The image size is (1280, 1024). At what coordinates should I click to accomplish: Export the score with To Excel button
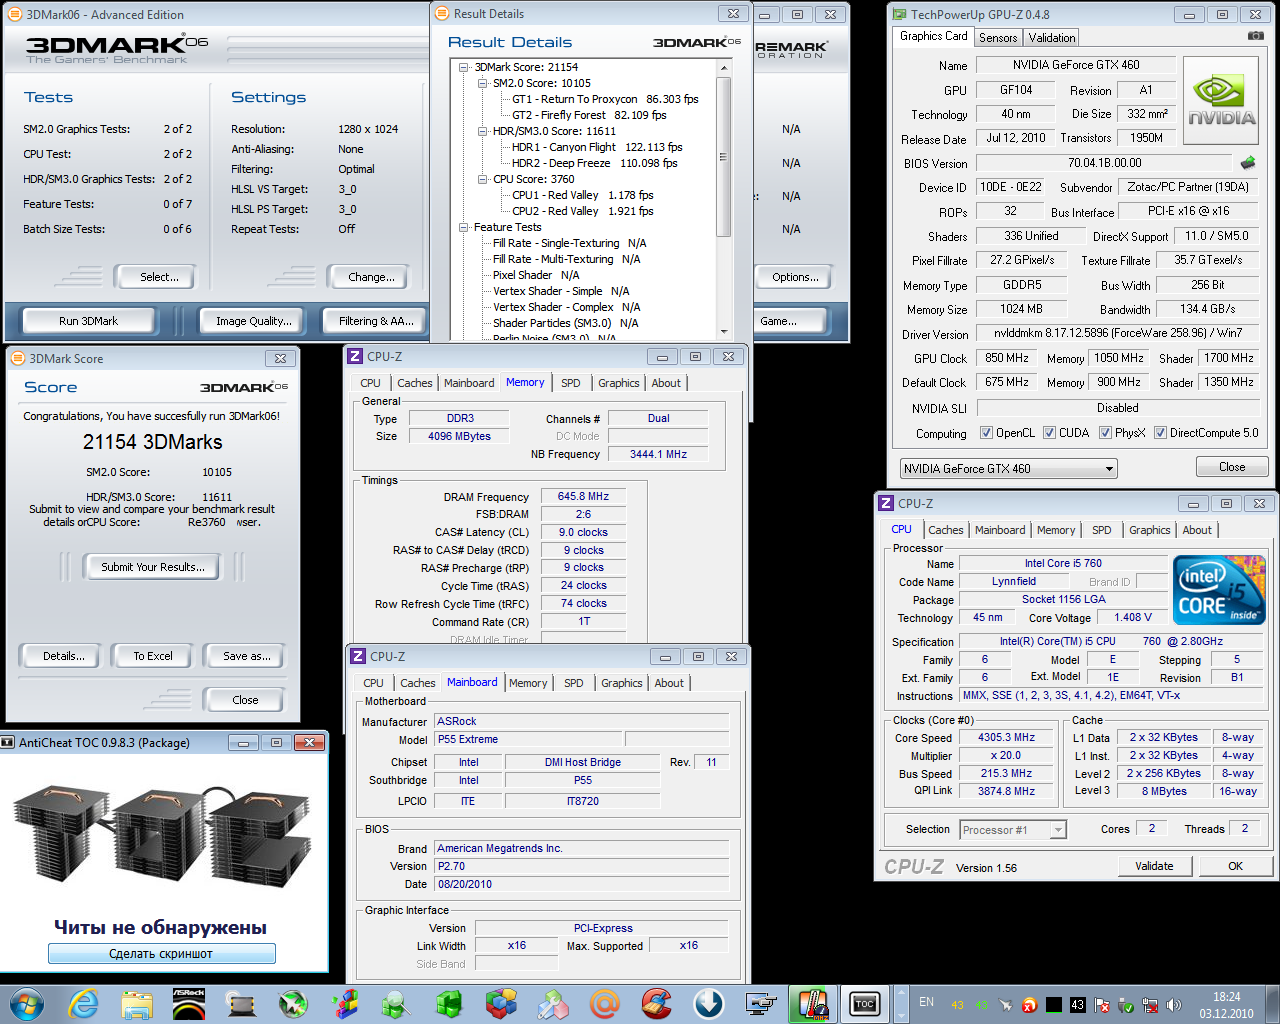[153, 656]
